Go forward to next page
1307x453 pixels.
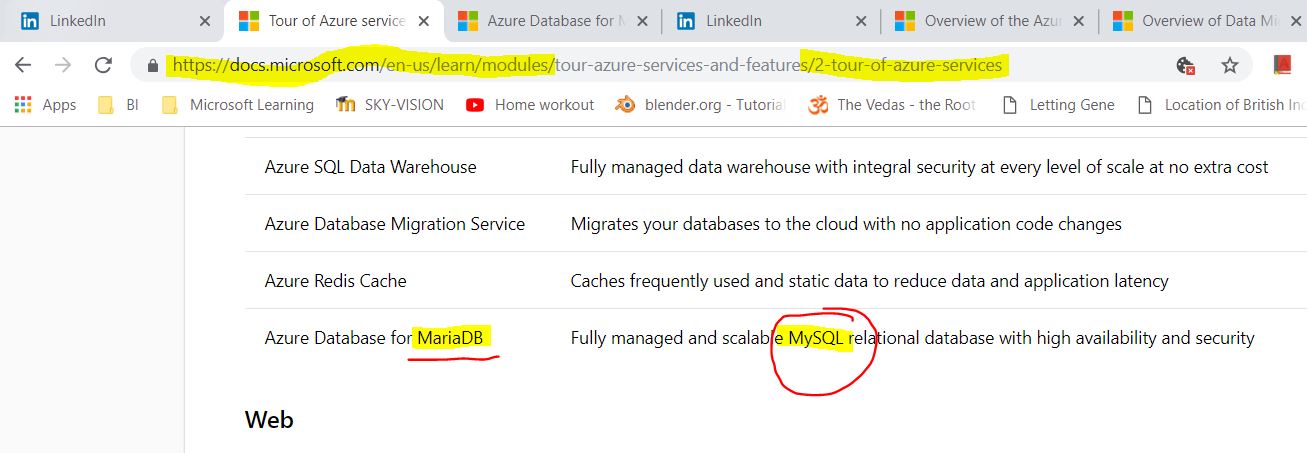(x=63, y=66)
